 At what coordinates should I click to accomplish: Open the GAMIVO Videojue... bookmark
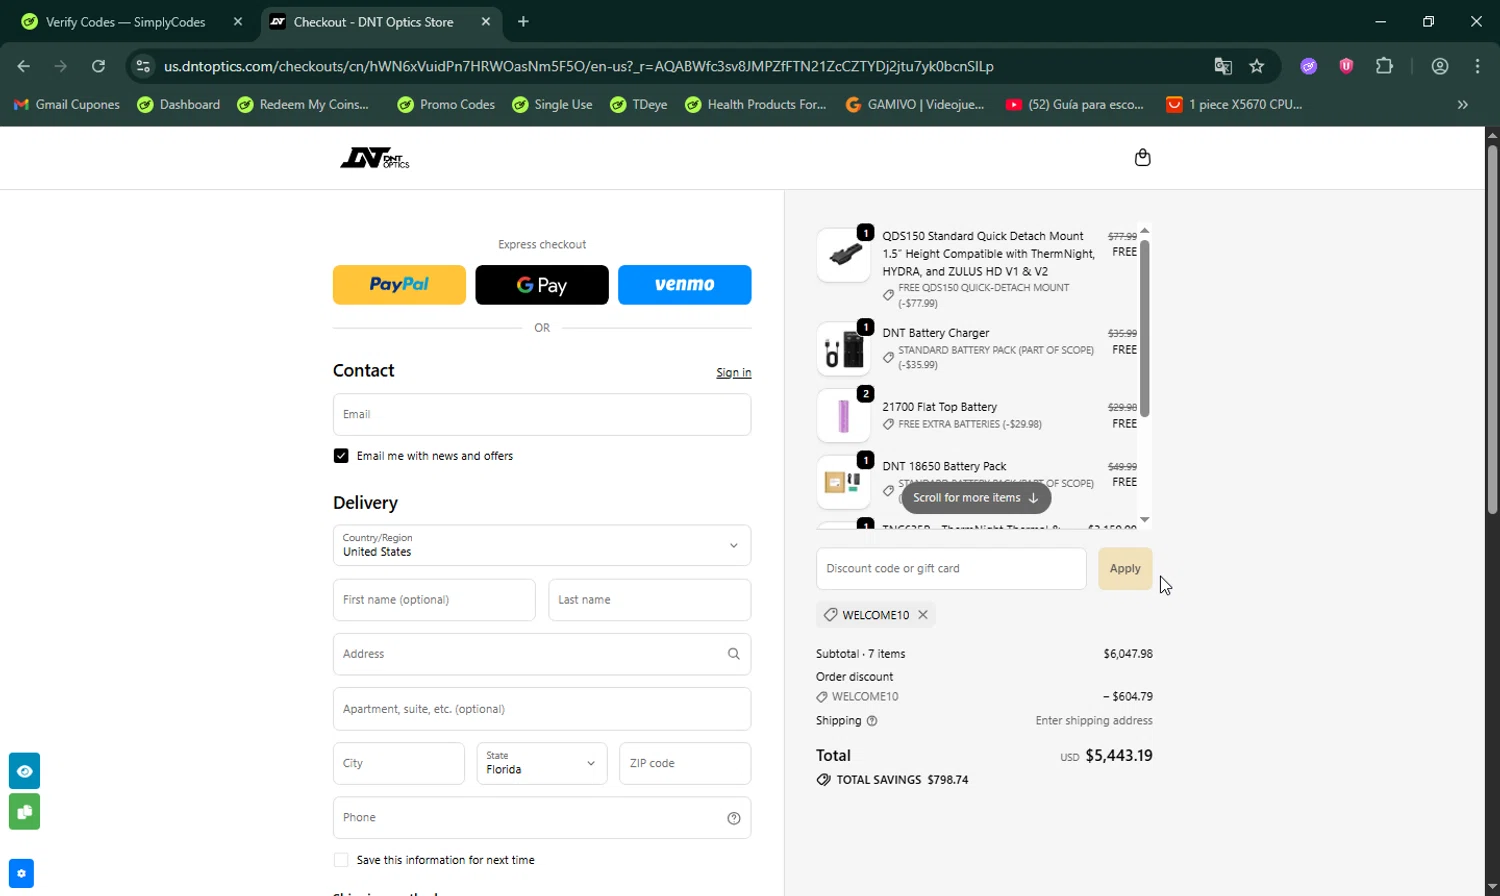915,104
